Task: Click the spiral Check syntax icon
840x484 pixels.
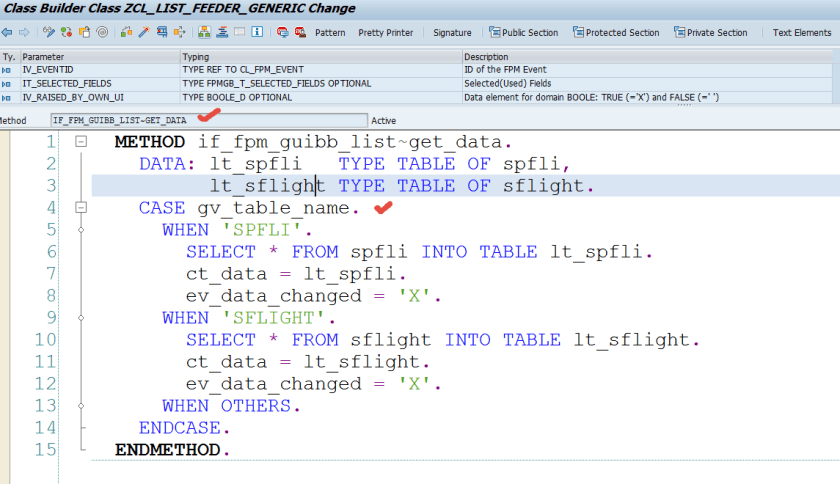Action: coord(103,32)
